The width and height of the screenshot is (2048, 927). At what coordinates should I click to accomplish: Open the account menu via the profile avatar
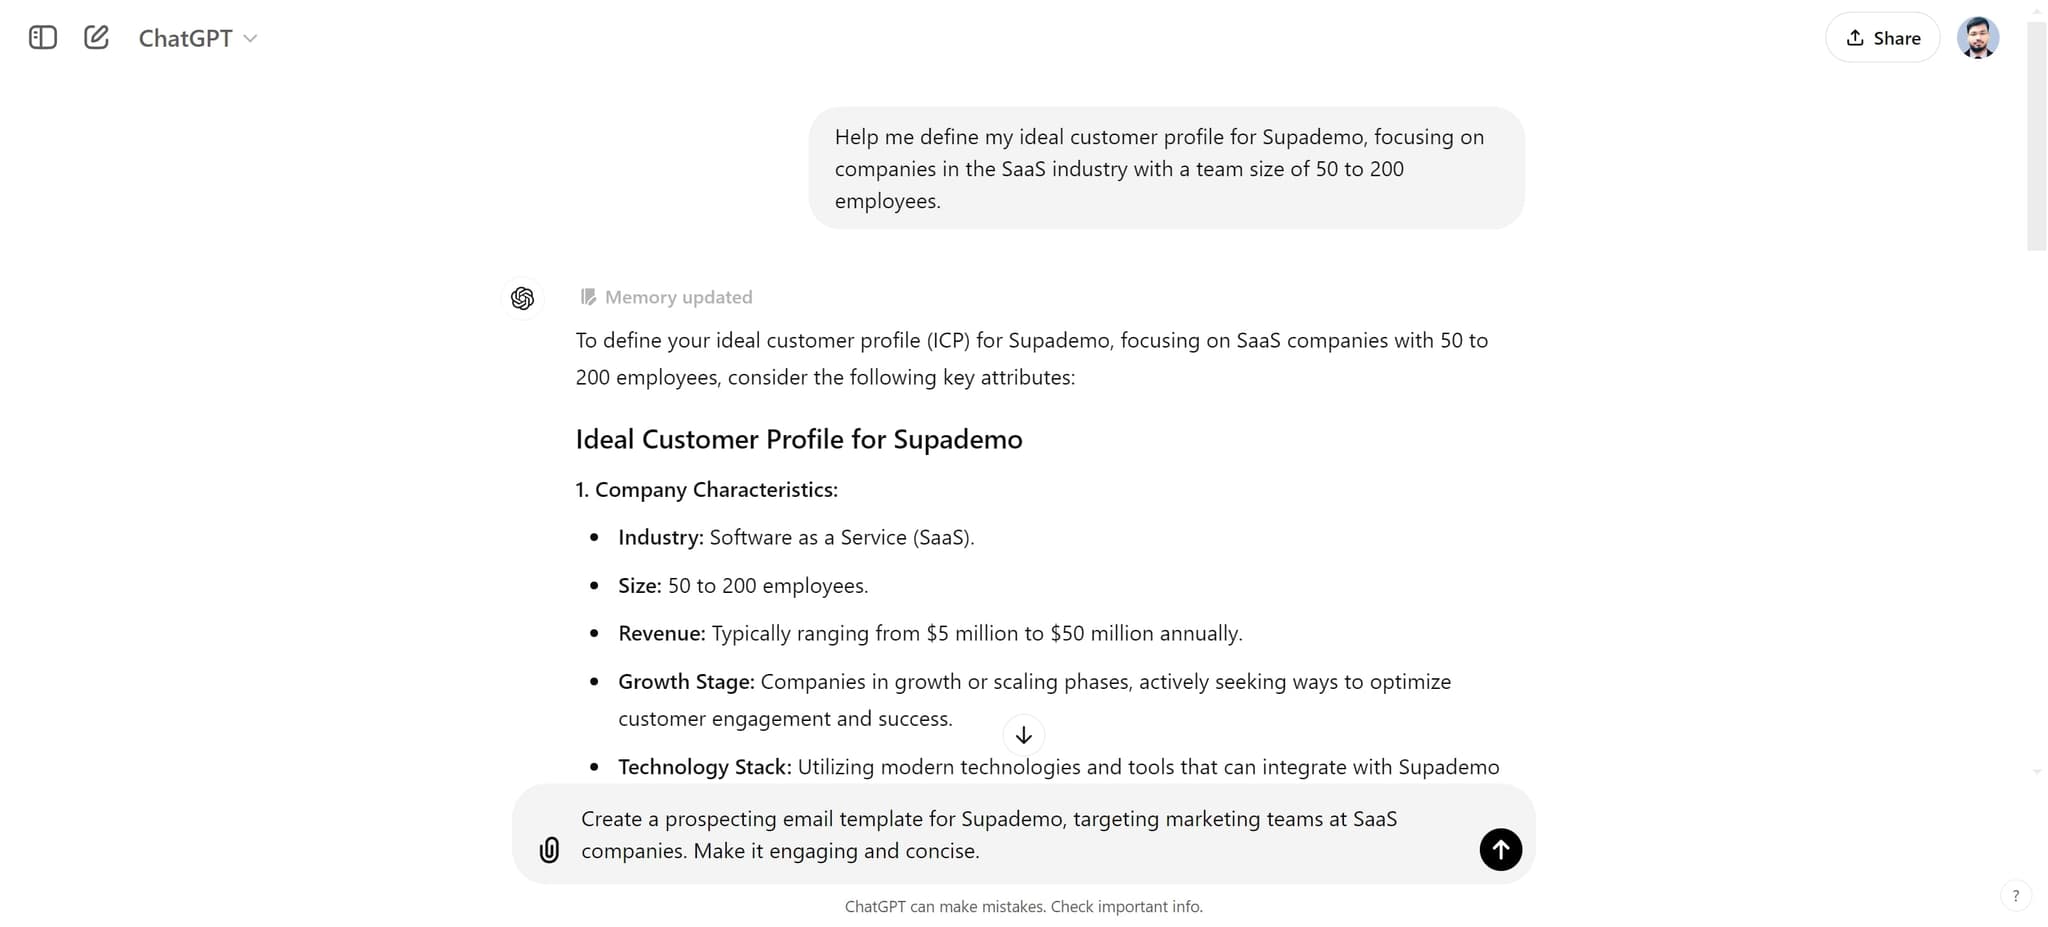(1978, 37)
